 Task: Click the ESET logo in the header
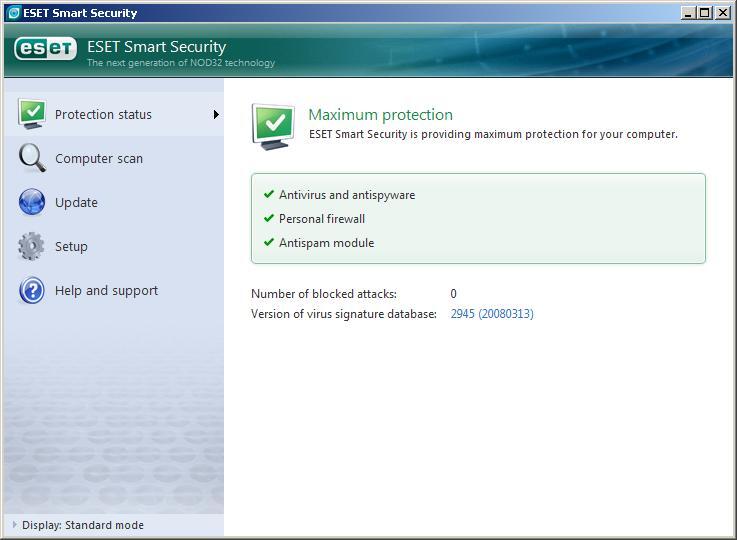coord(45,48)
